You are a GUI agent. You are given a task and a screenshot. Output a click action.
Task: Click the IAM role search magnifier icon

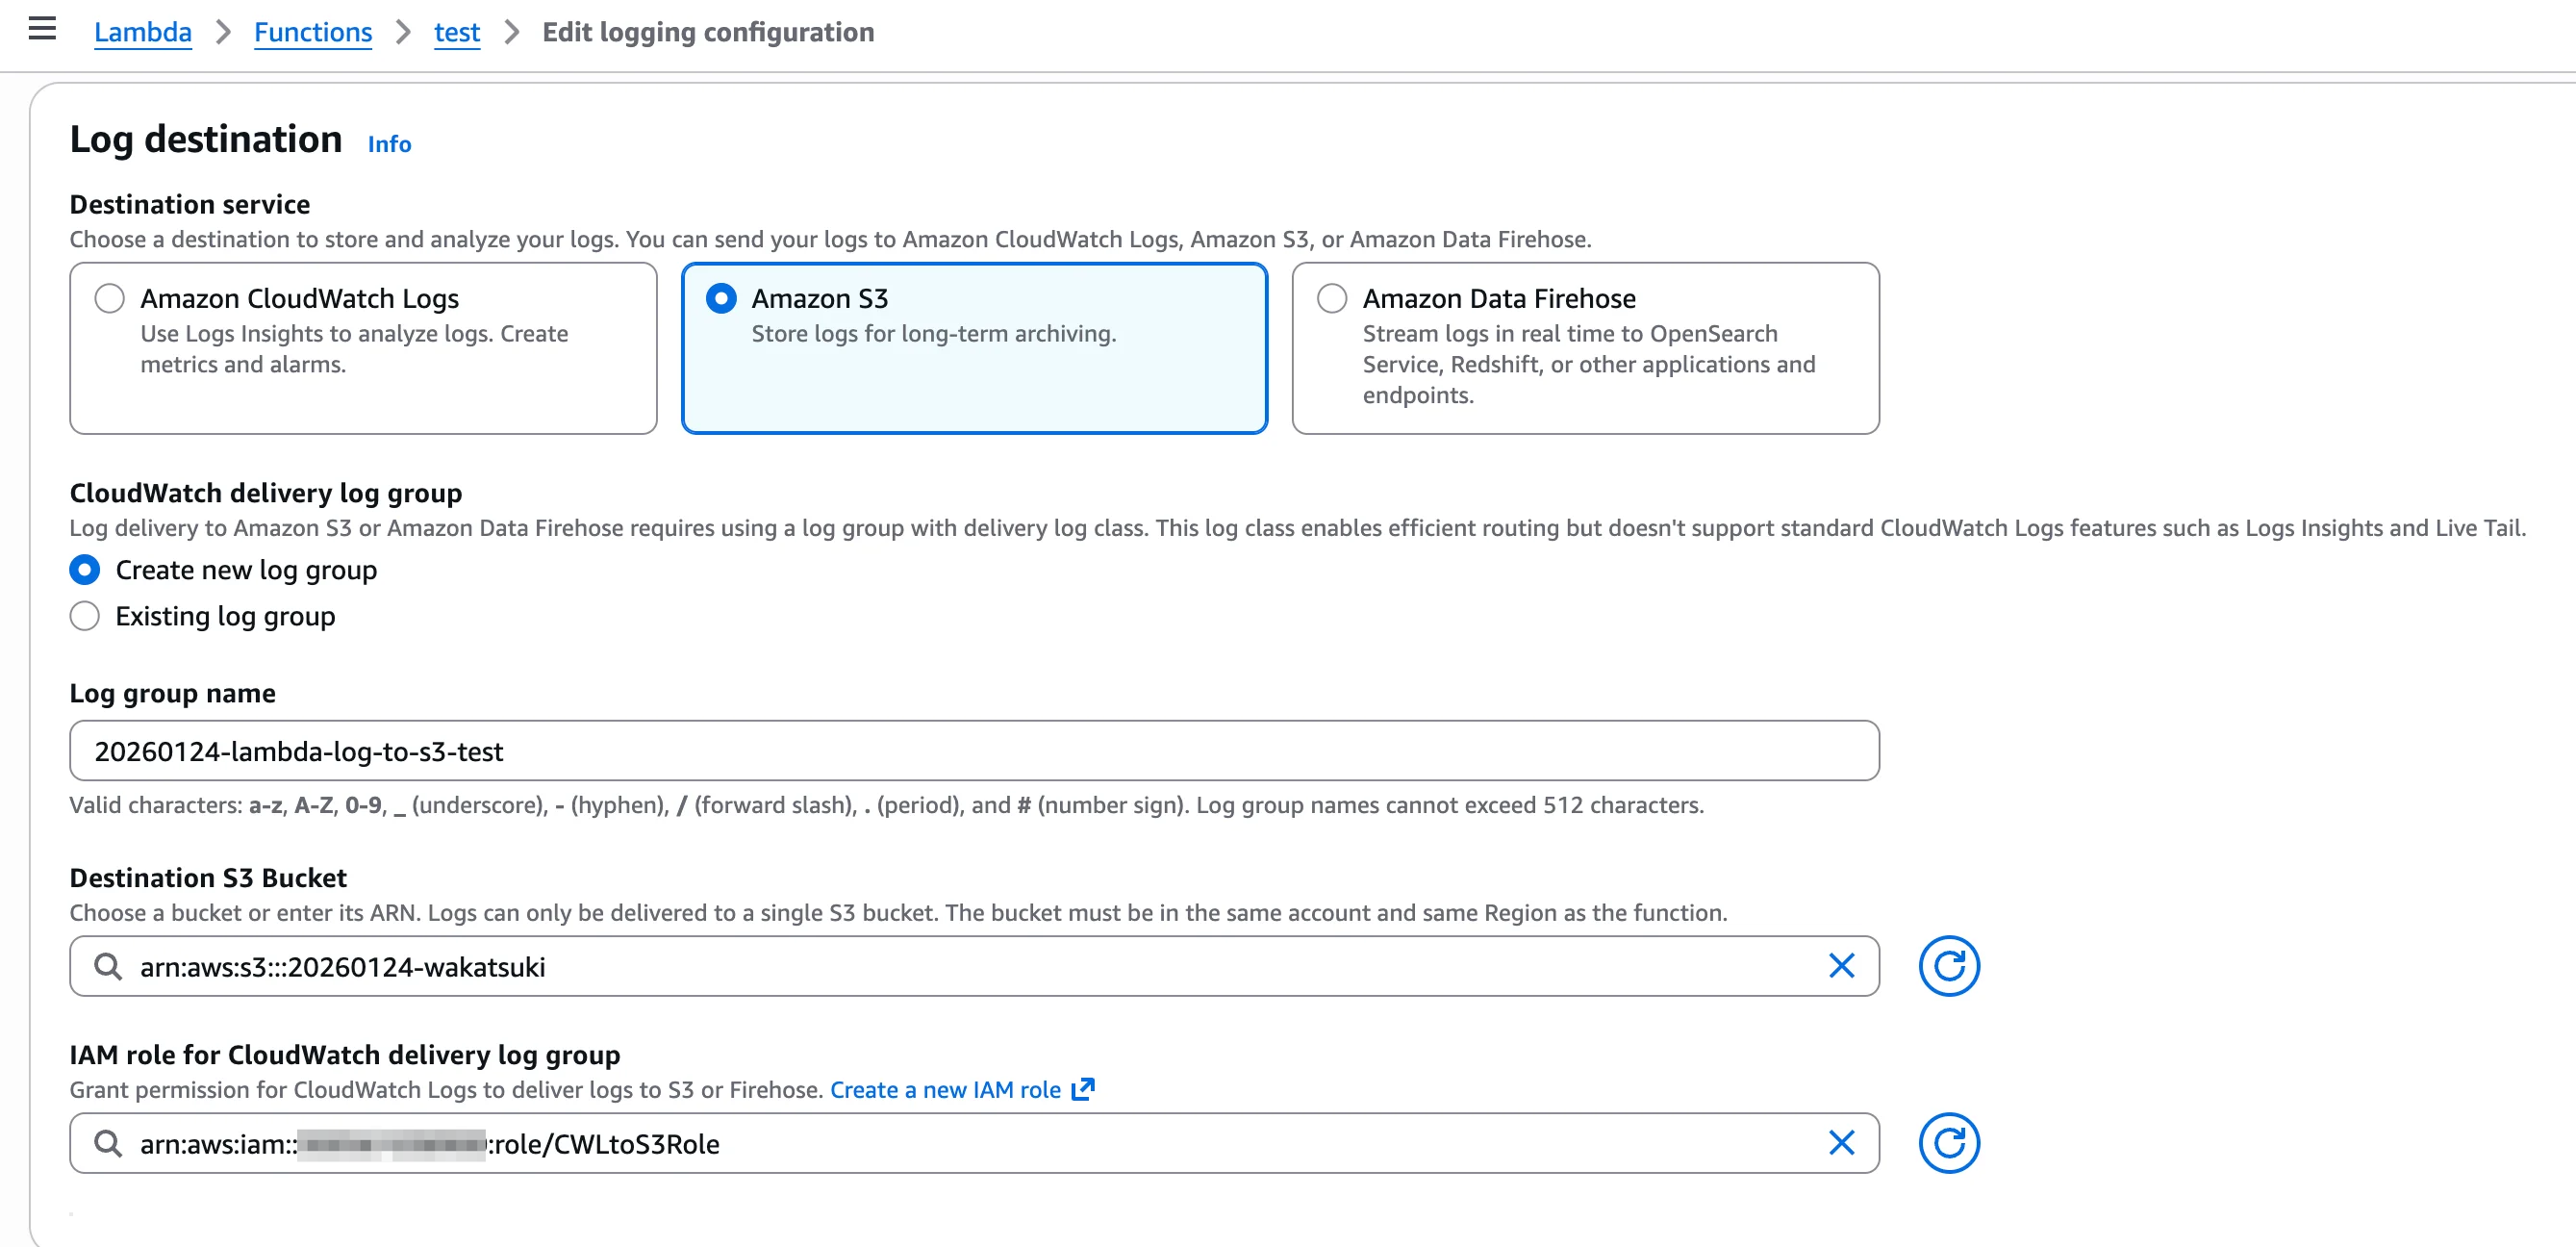108,1142
